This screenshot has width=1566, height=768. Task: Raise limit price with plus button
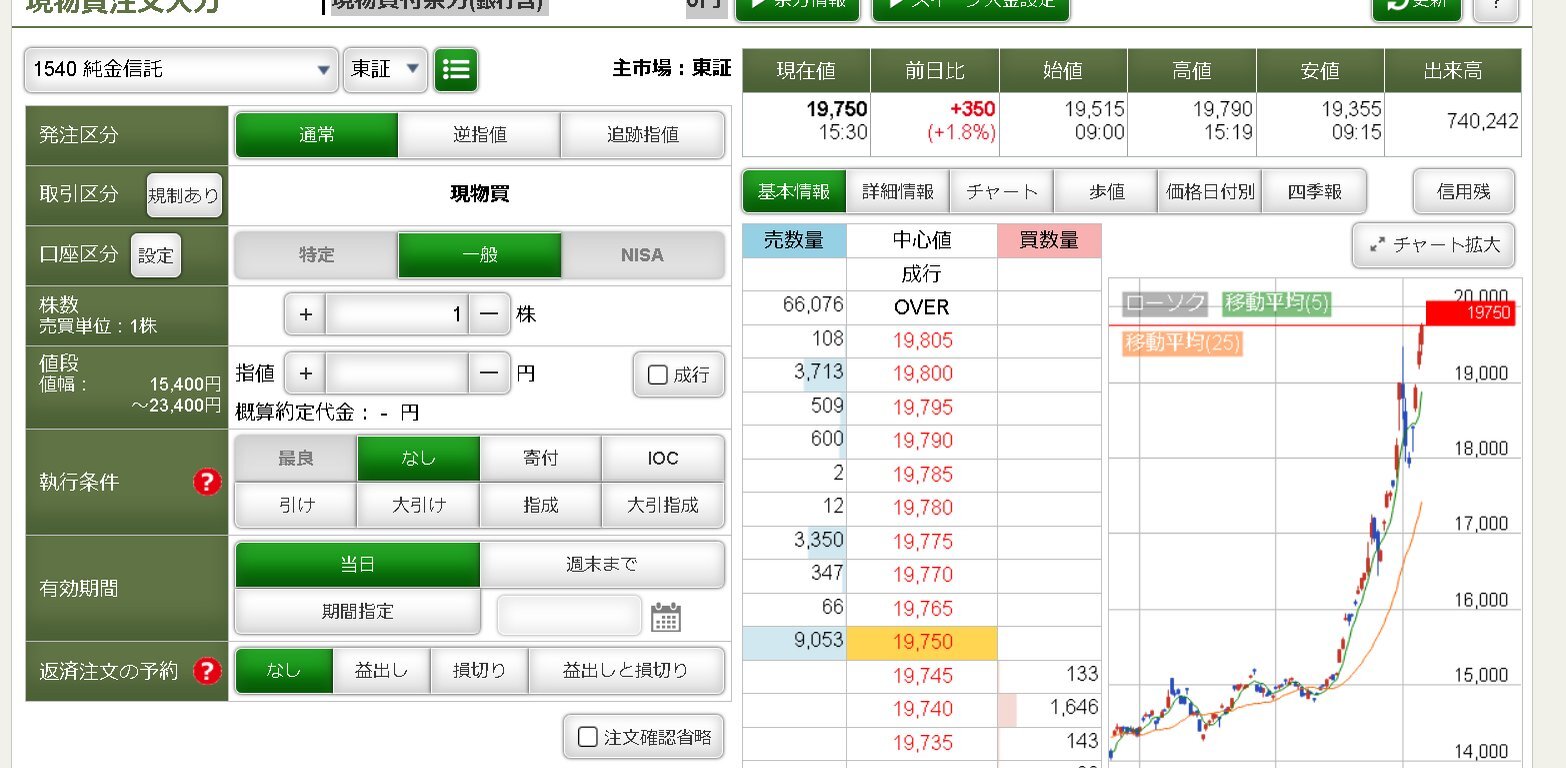coord(305,374)
